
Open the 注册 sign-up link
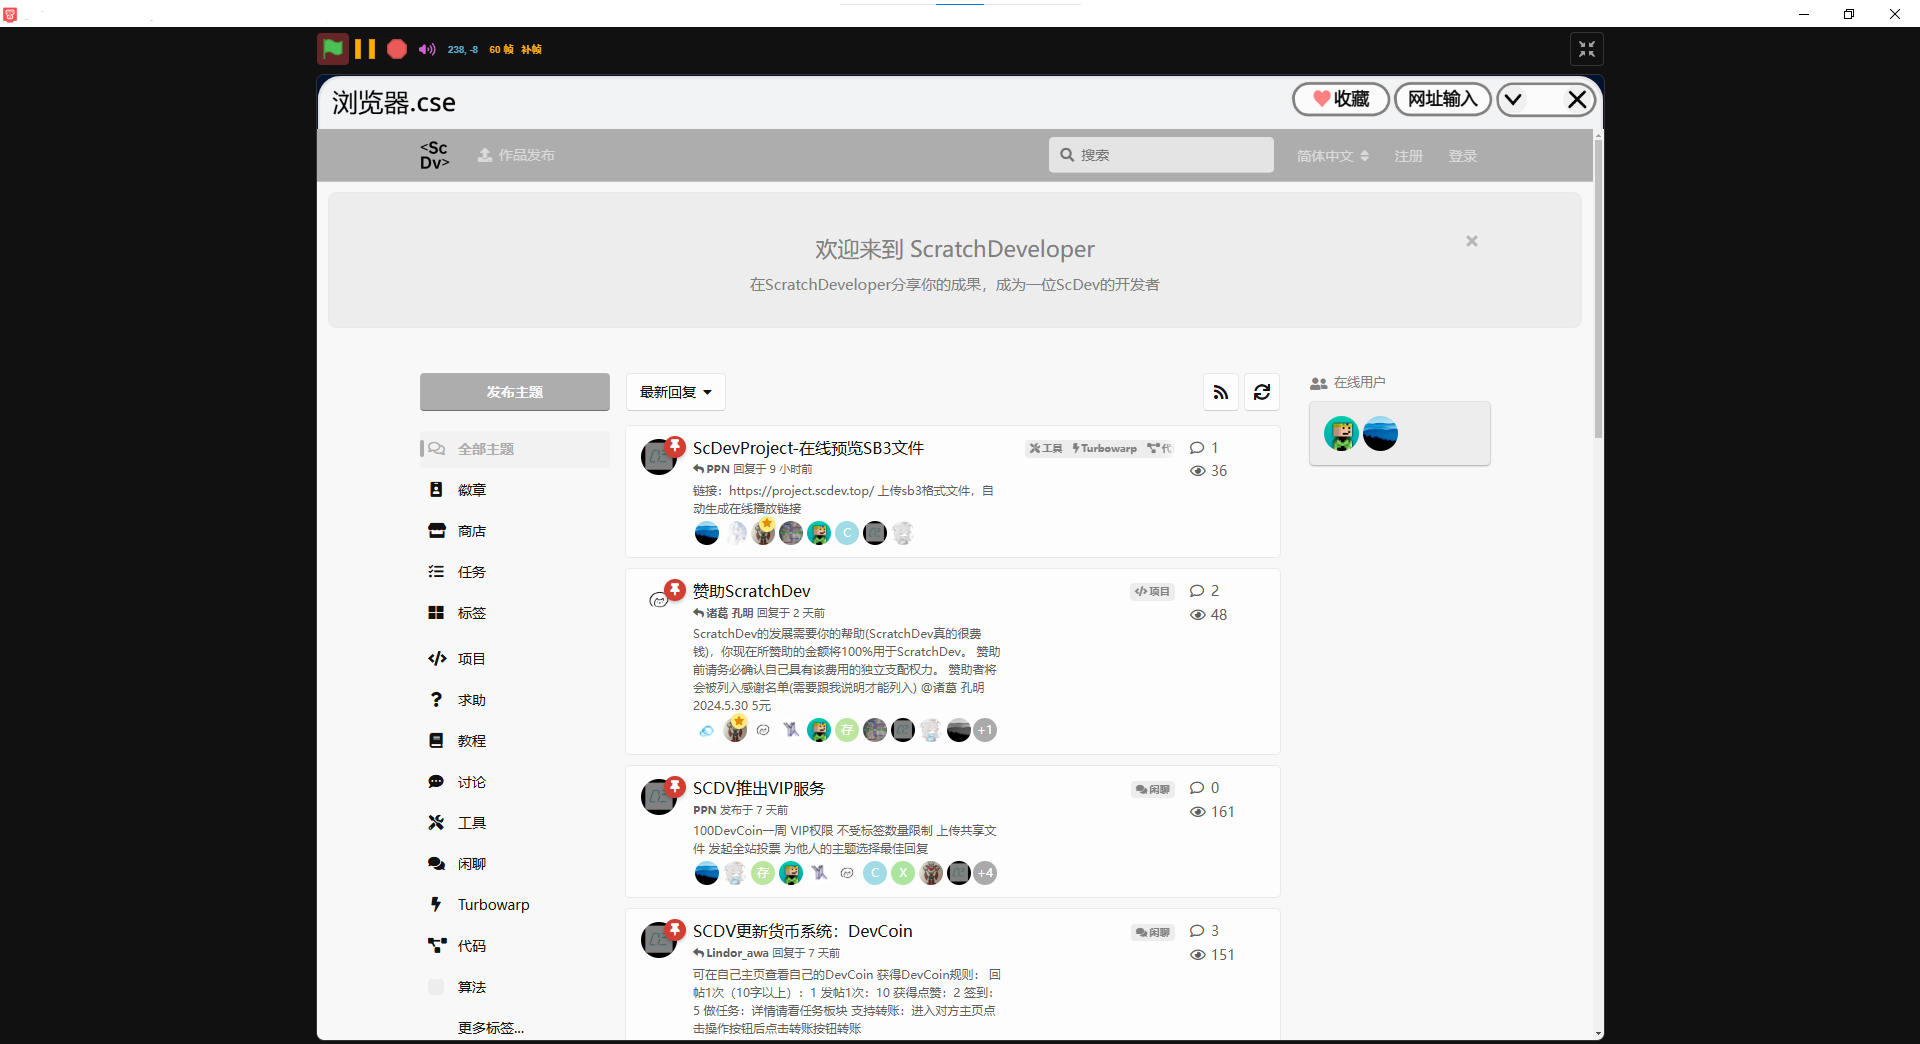click(x=1408, y=156)
